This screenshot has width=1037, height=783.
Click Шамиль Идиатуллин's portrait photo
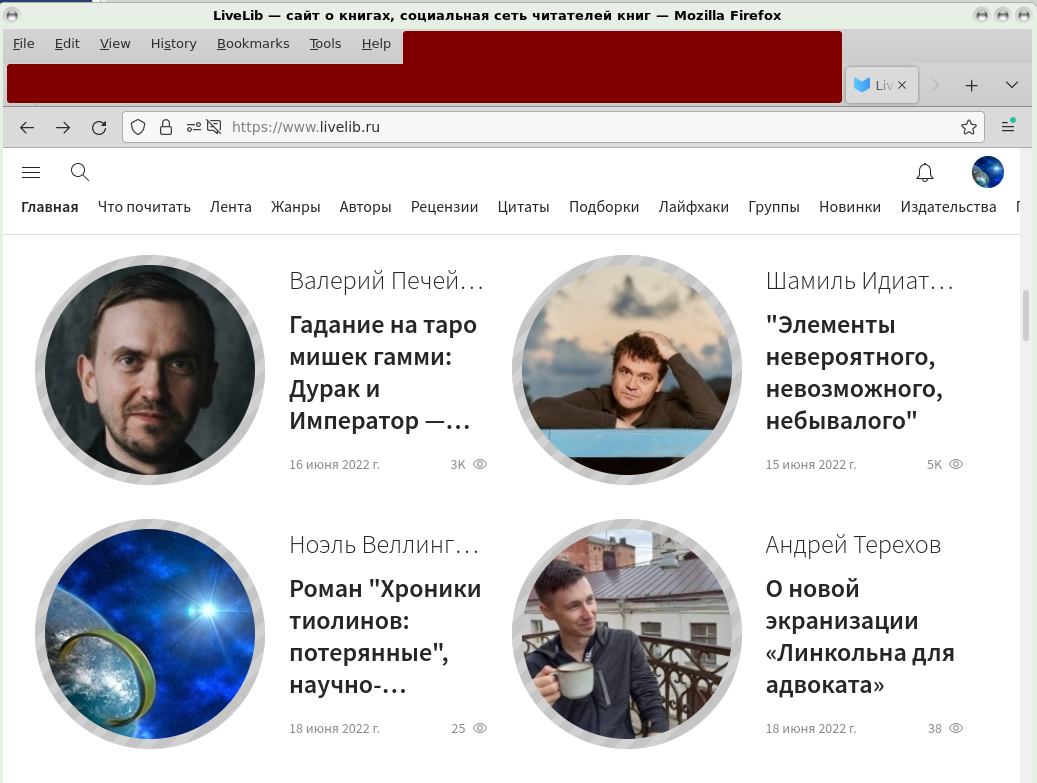tap(627, 370)
